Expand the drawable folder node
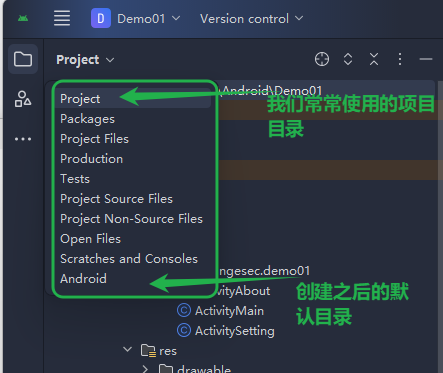The height and width of the screenshot is (373, 443). [x=145, y=369]
